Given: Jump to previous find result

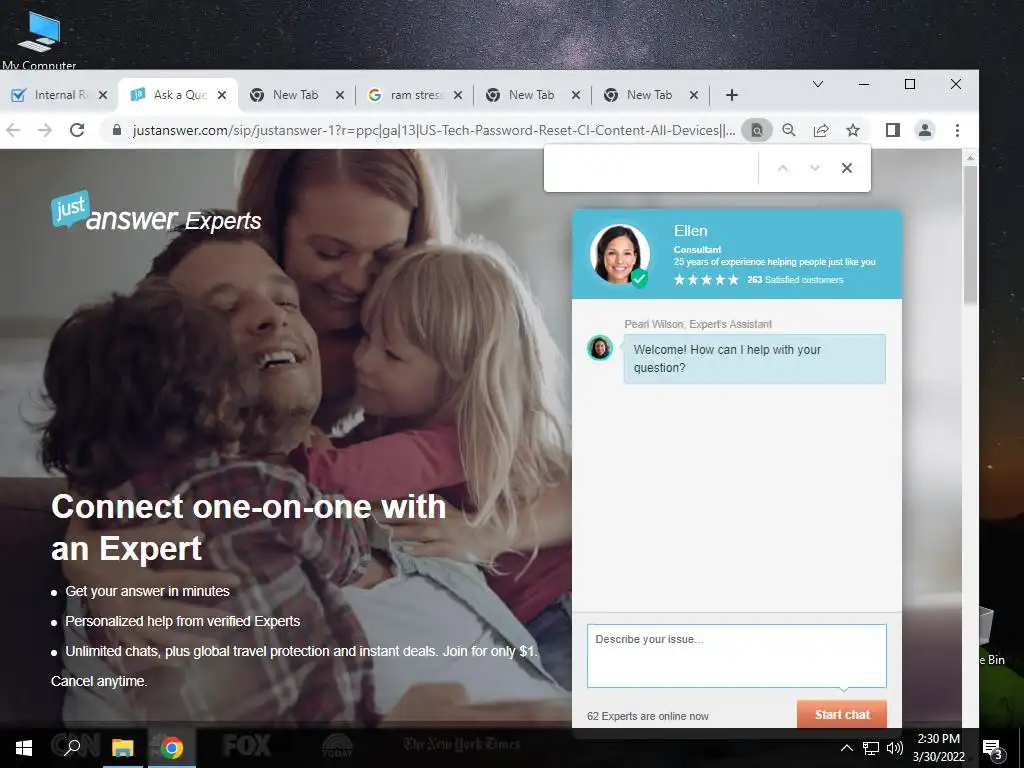Looking at the screenshot, I should (x=782, y=168).
